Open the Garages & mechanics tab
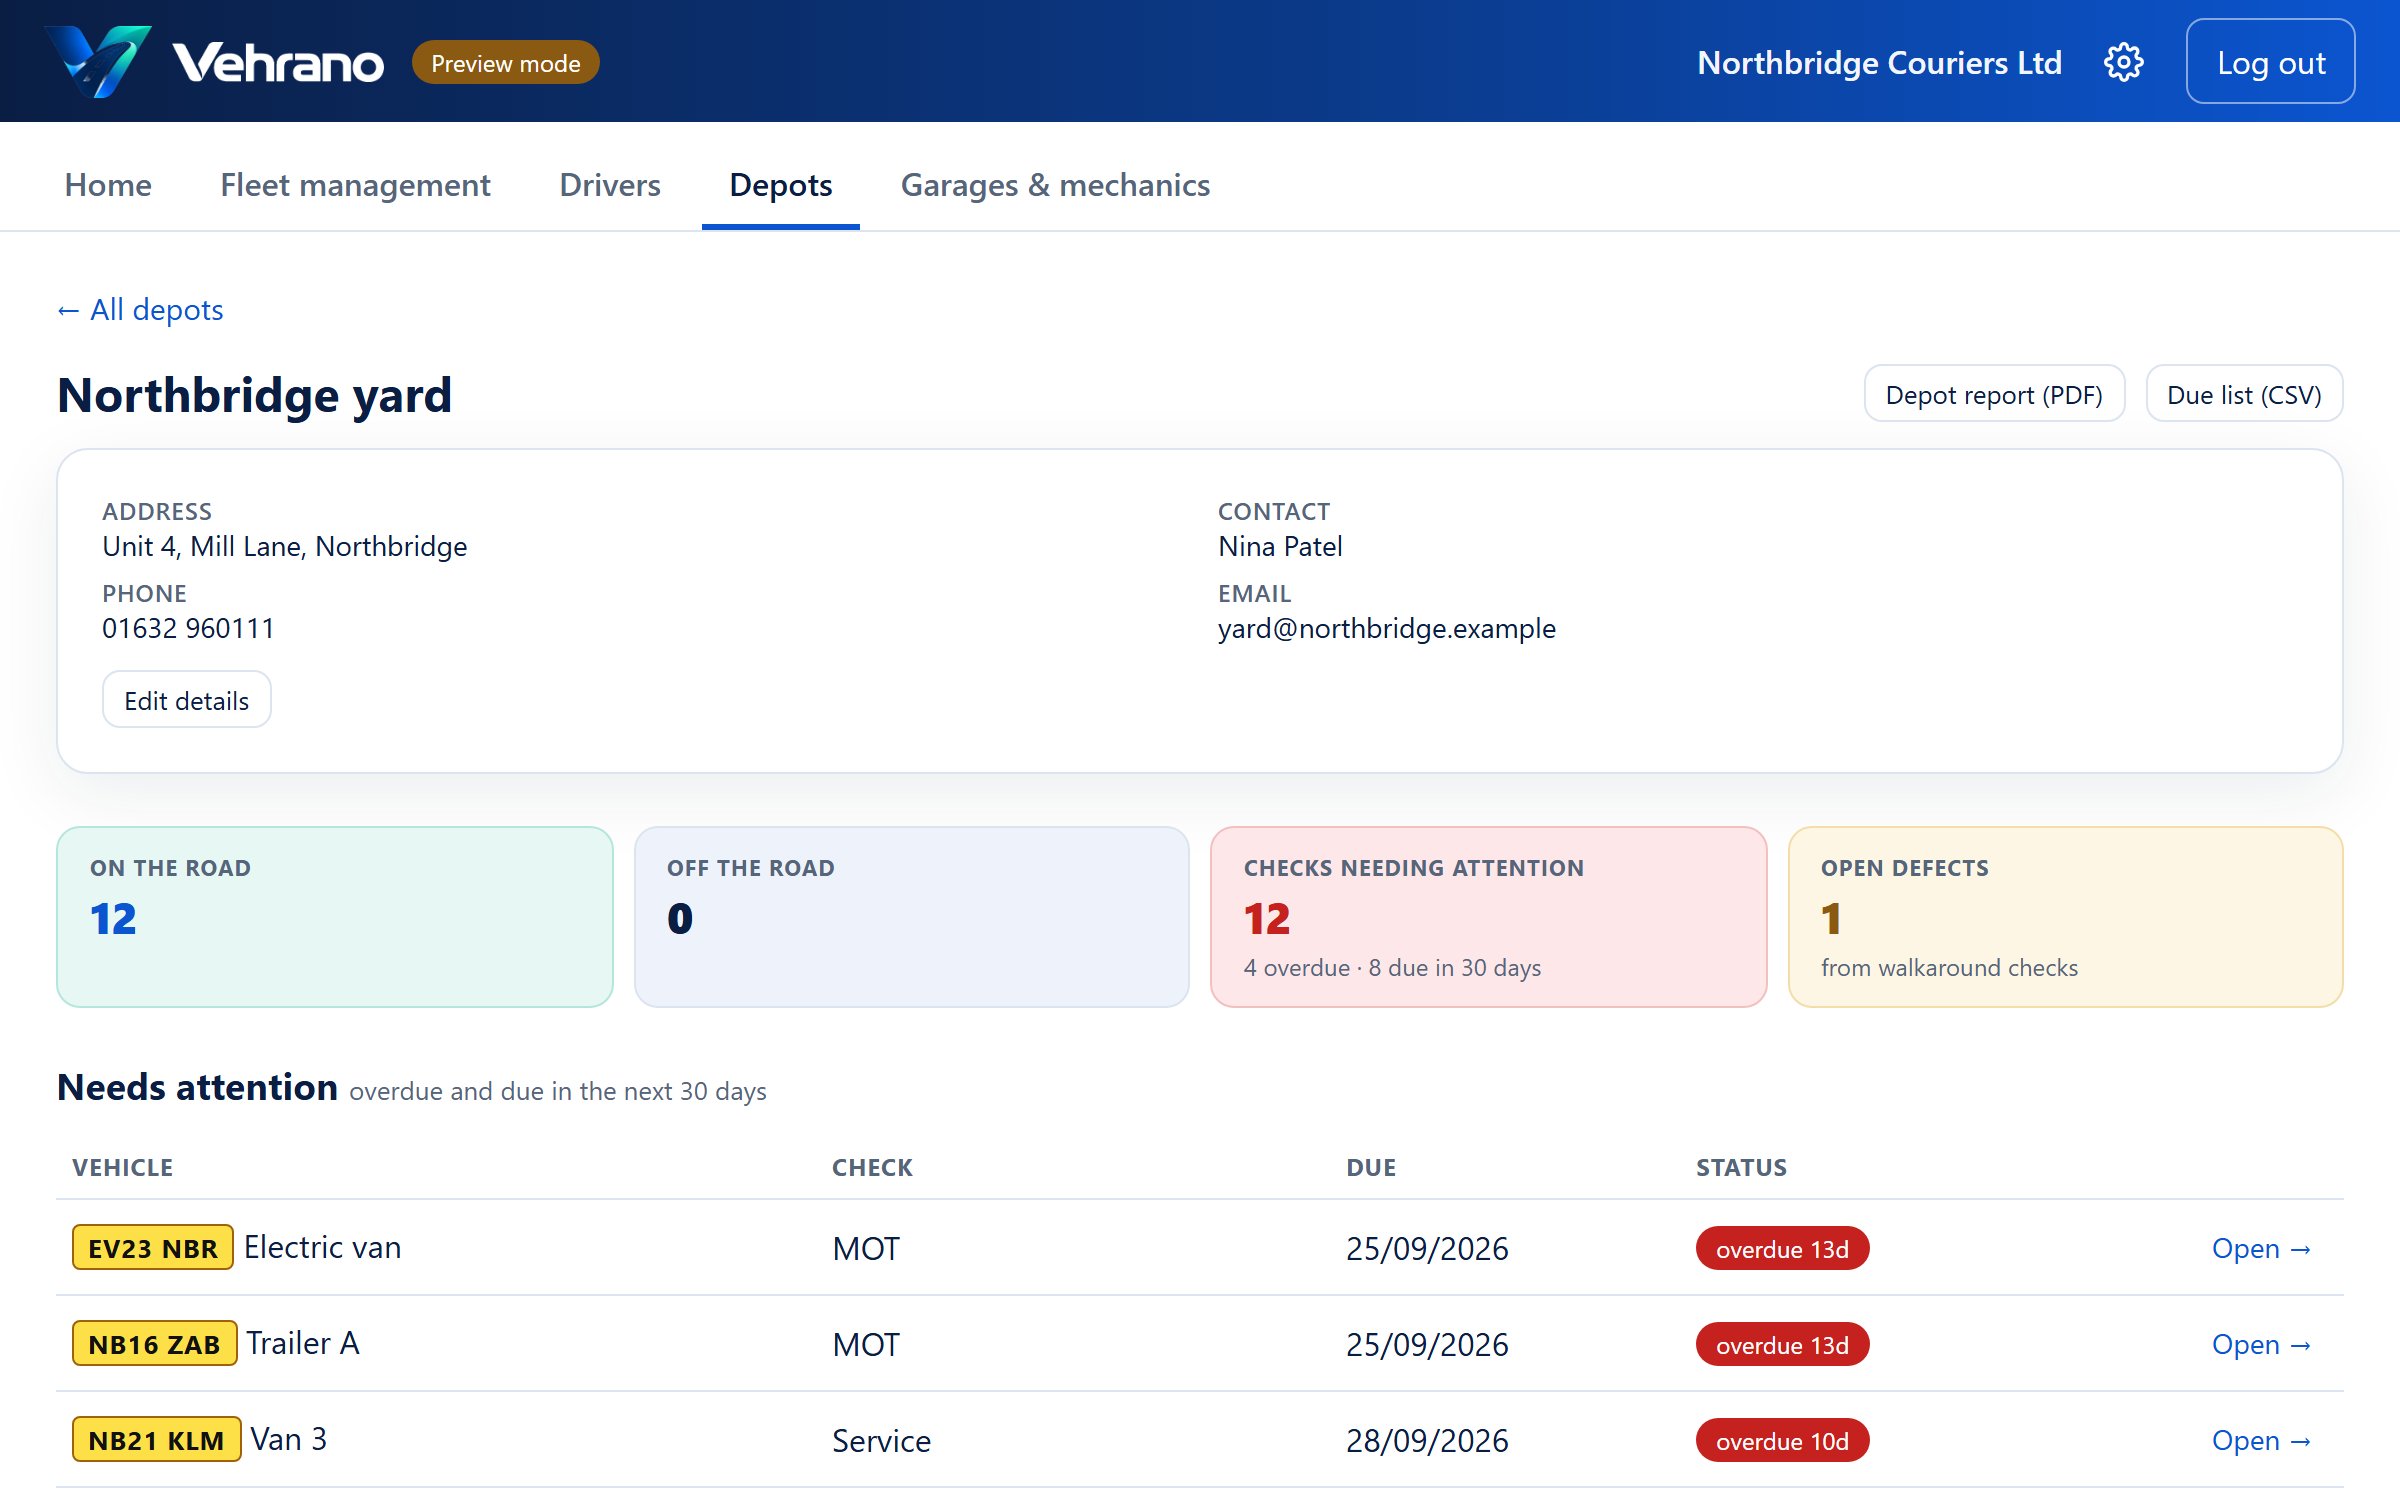This screenshot has height=1500, width=2400. 1055,185
